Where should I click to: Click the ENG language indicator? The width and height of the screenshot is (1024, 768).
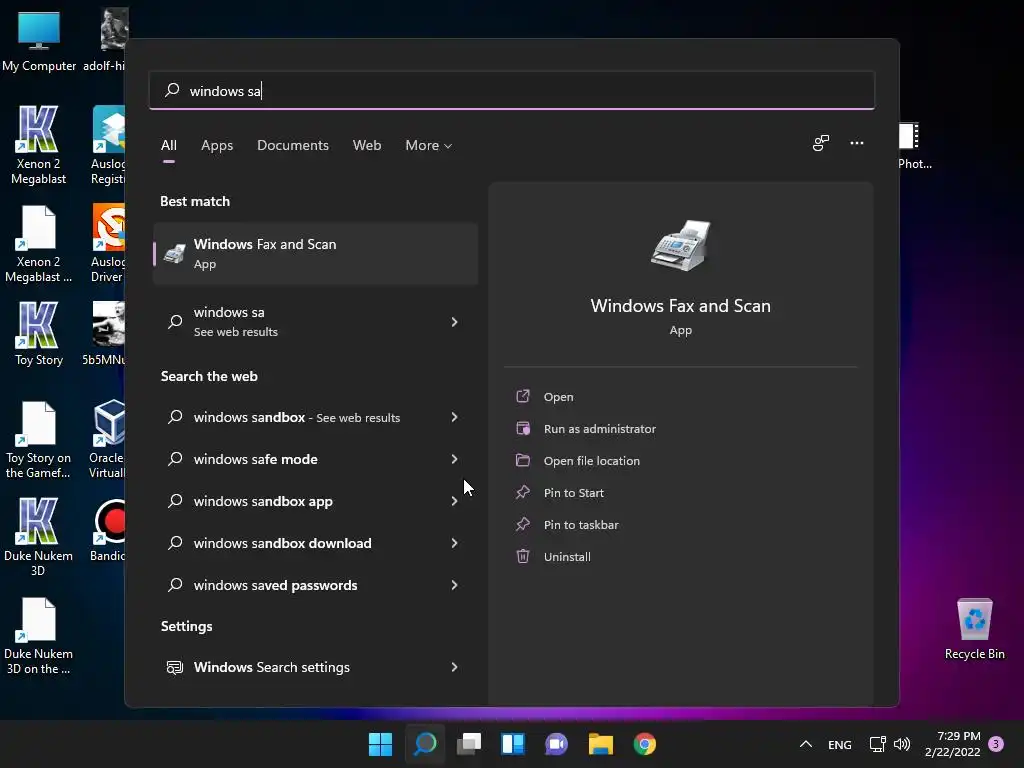coord(840,744)
